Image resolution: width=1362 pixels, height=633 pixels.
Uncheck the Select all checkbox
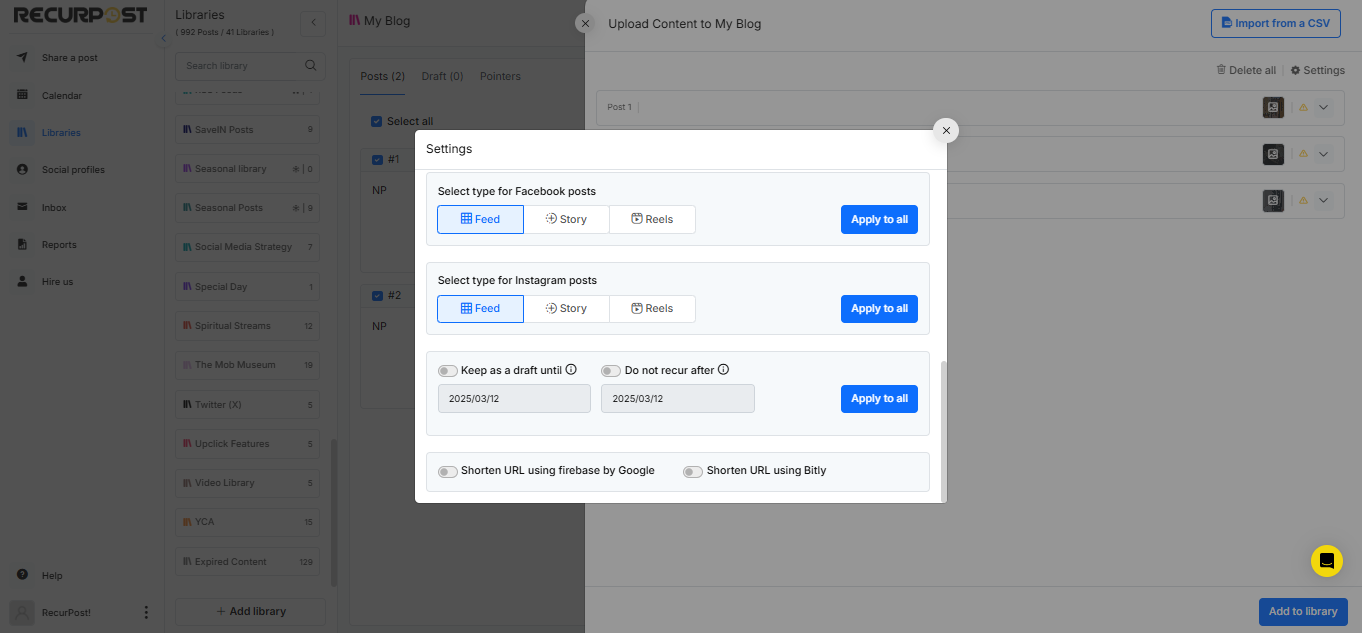pyautogui.click(x=376, y=121)
